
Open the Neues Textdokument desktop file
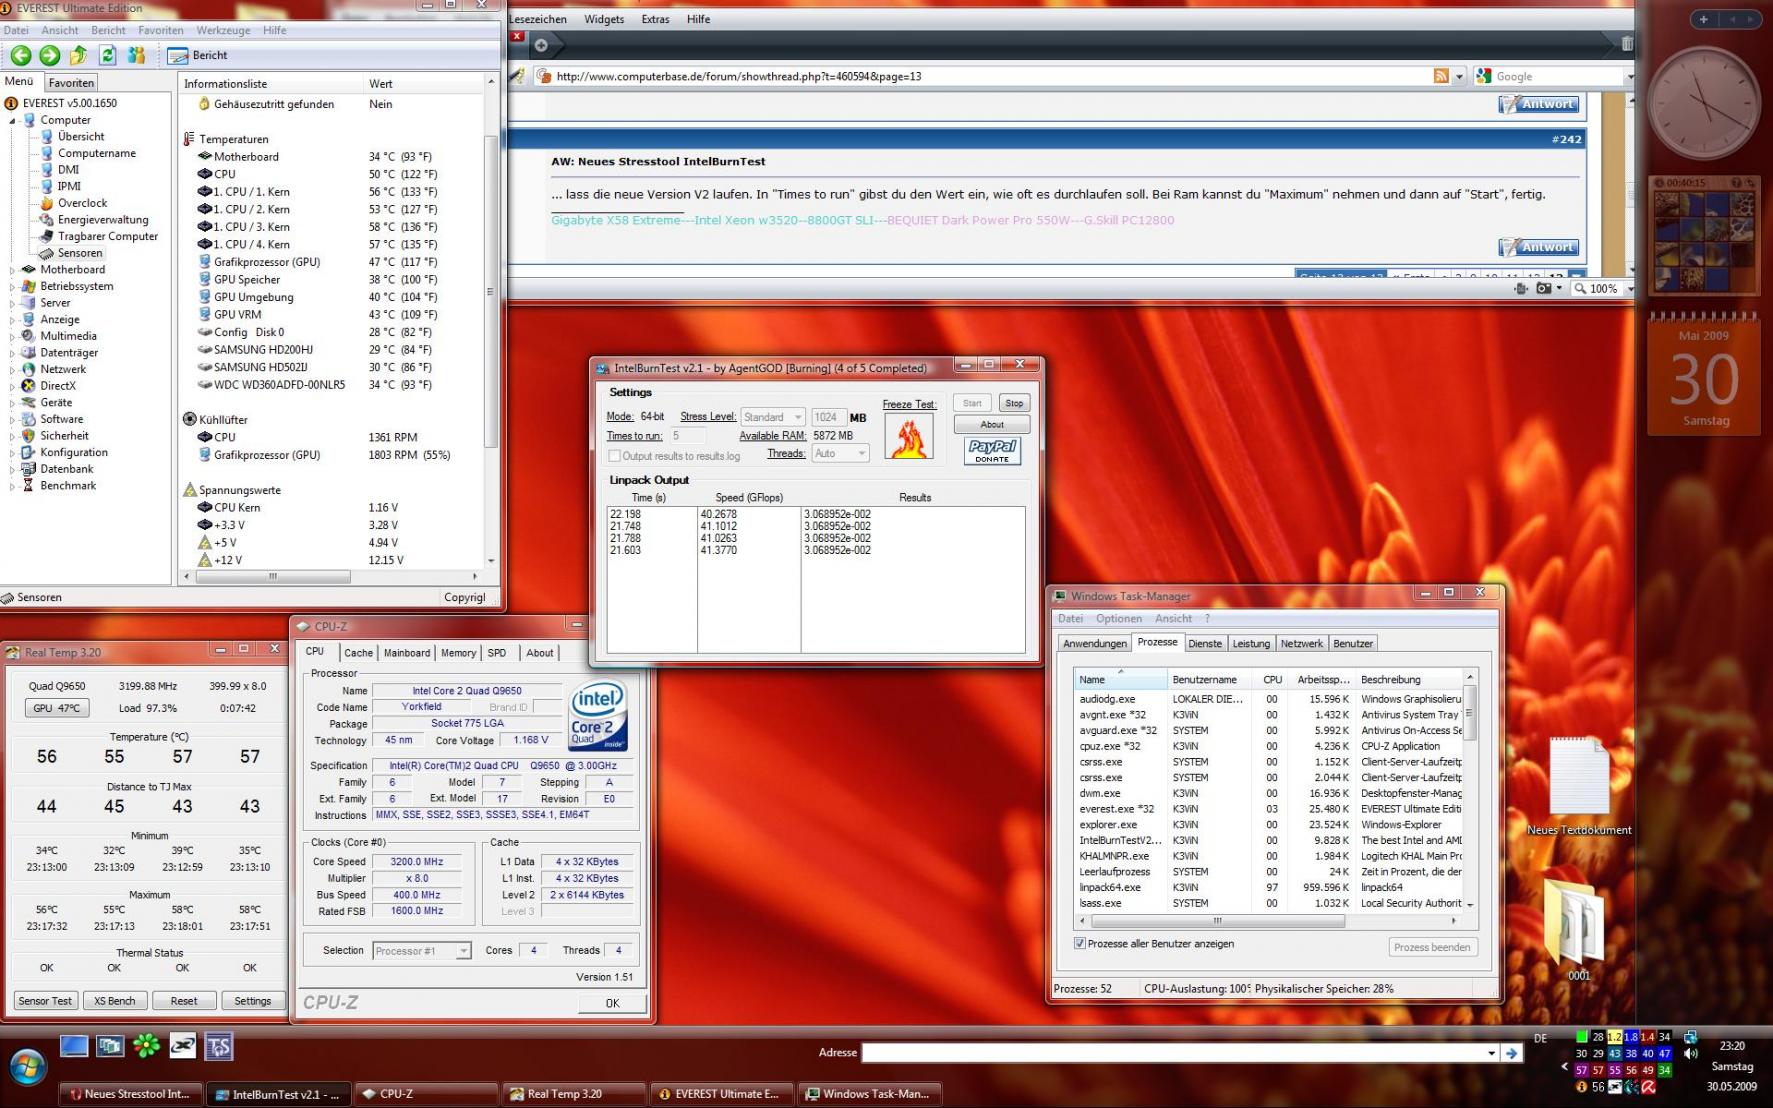[x=1579, y=787]
